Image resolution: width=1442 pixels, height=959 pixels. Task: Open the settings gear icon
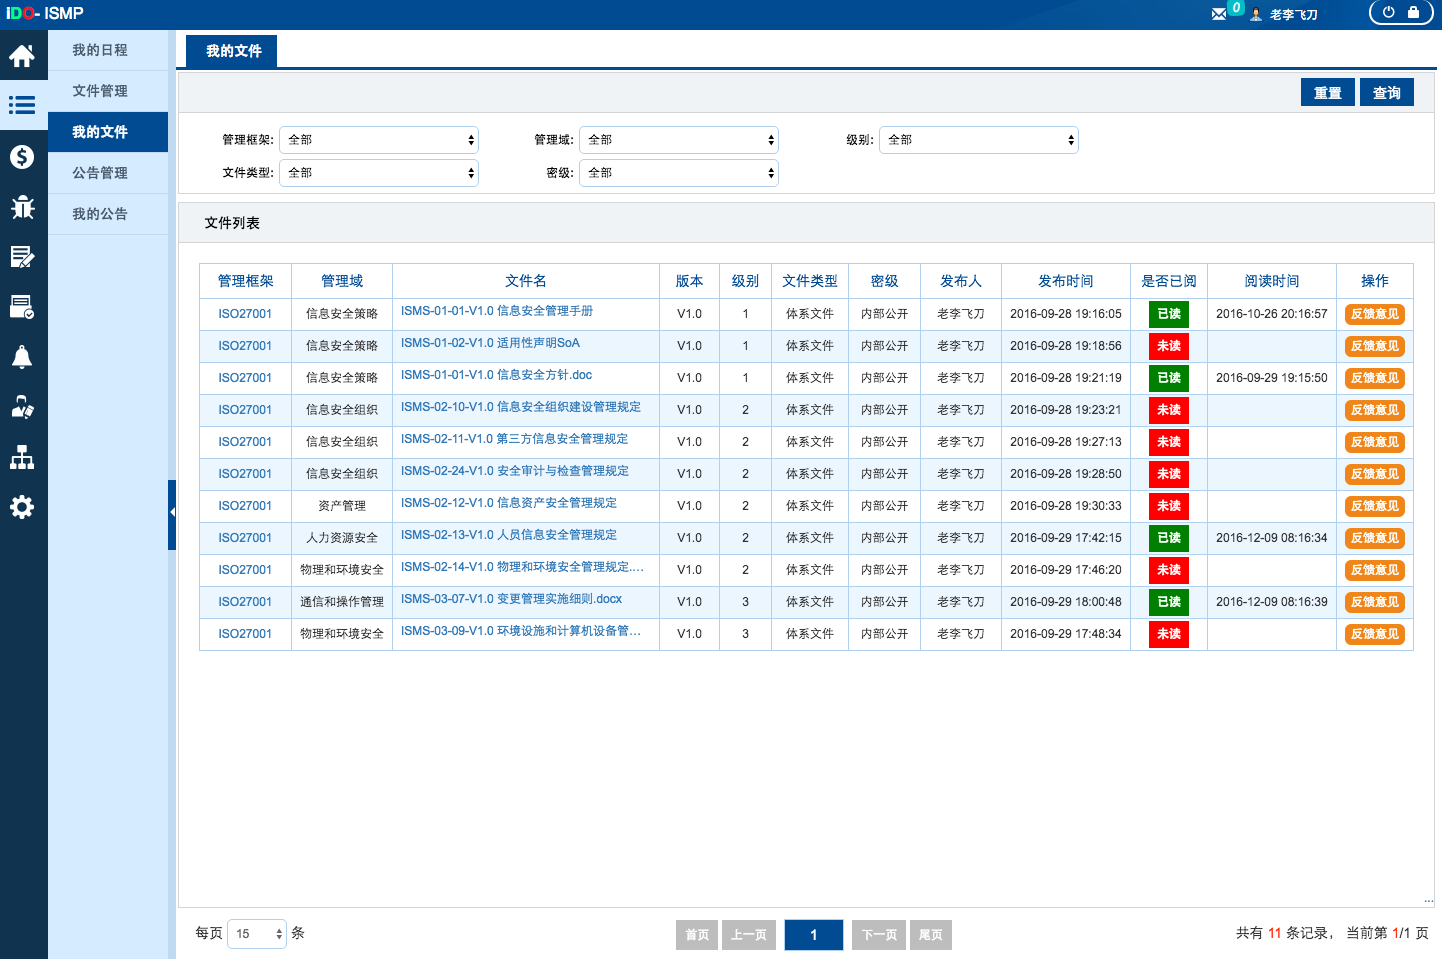coord(22,507)
